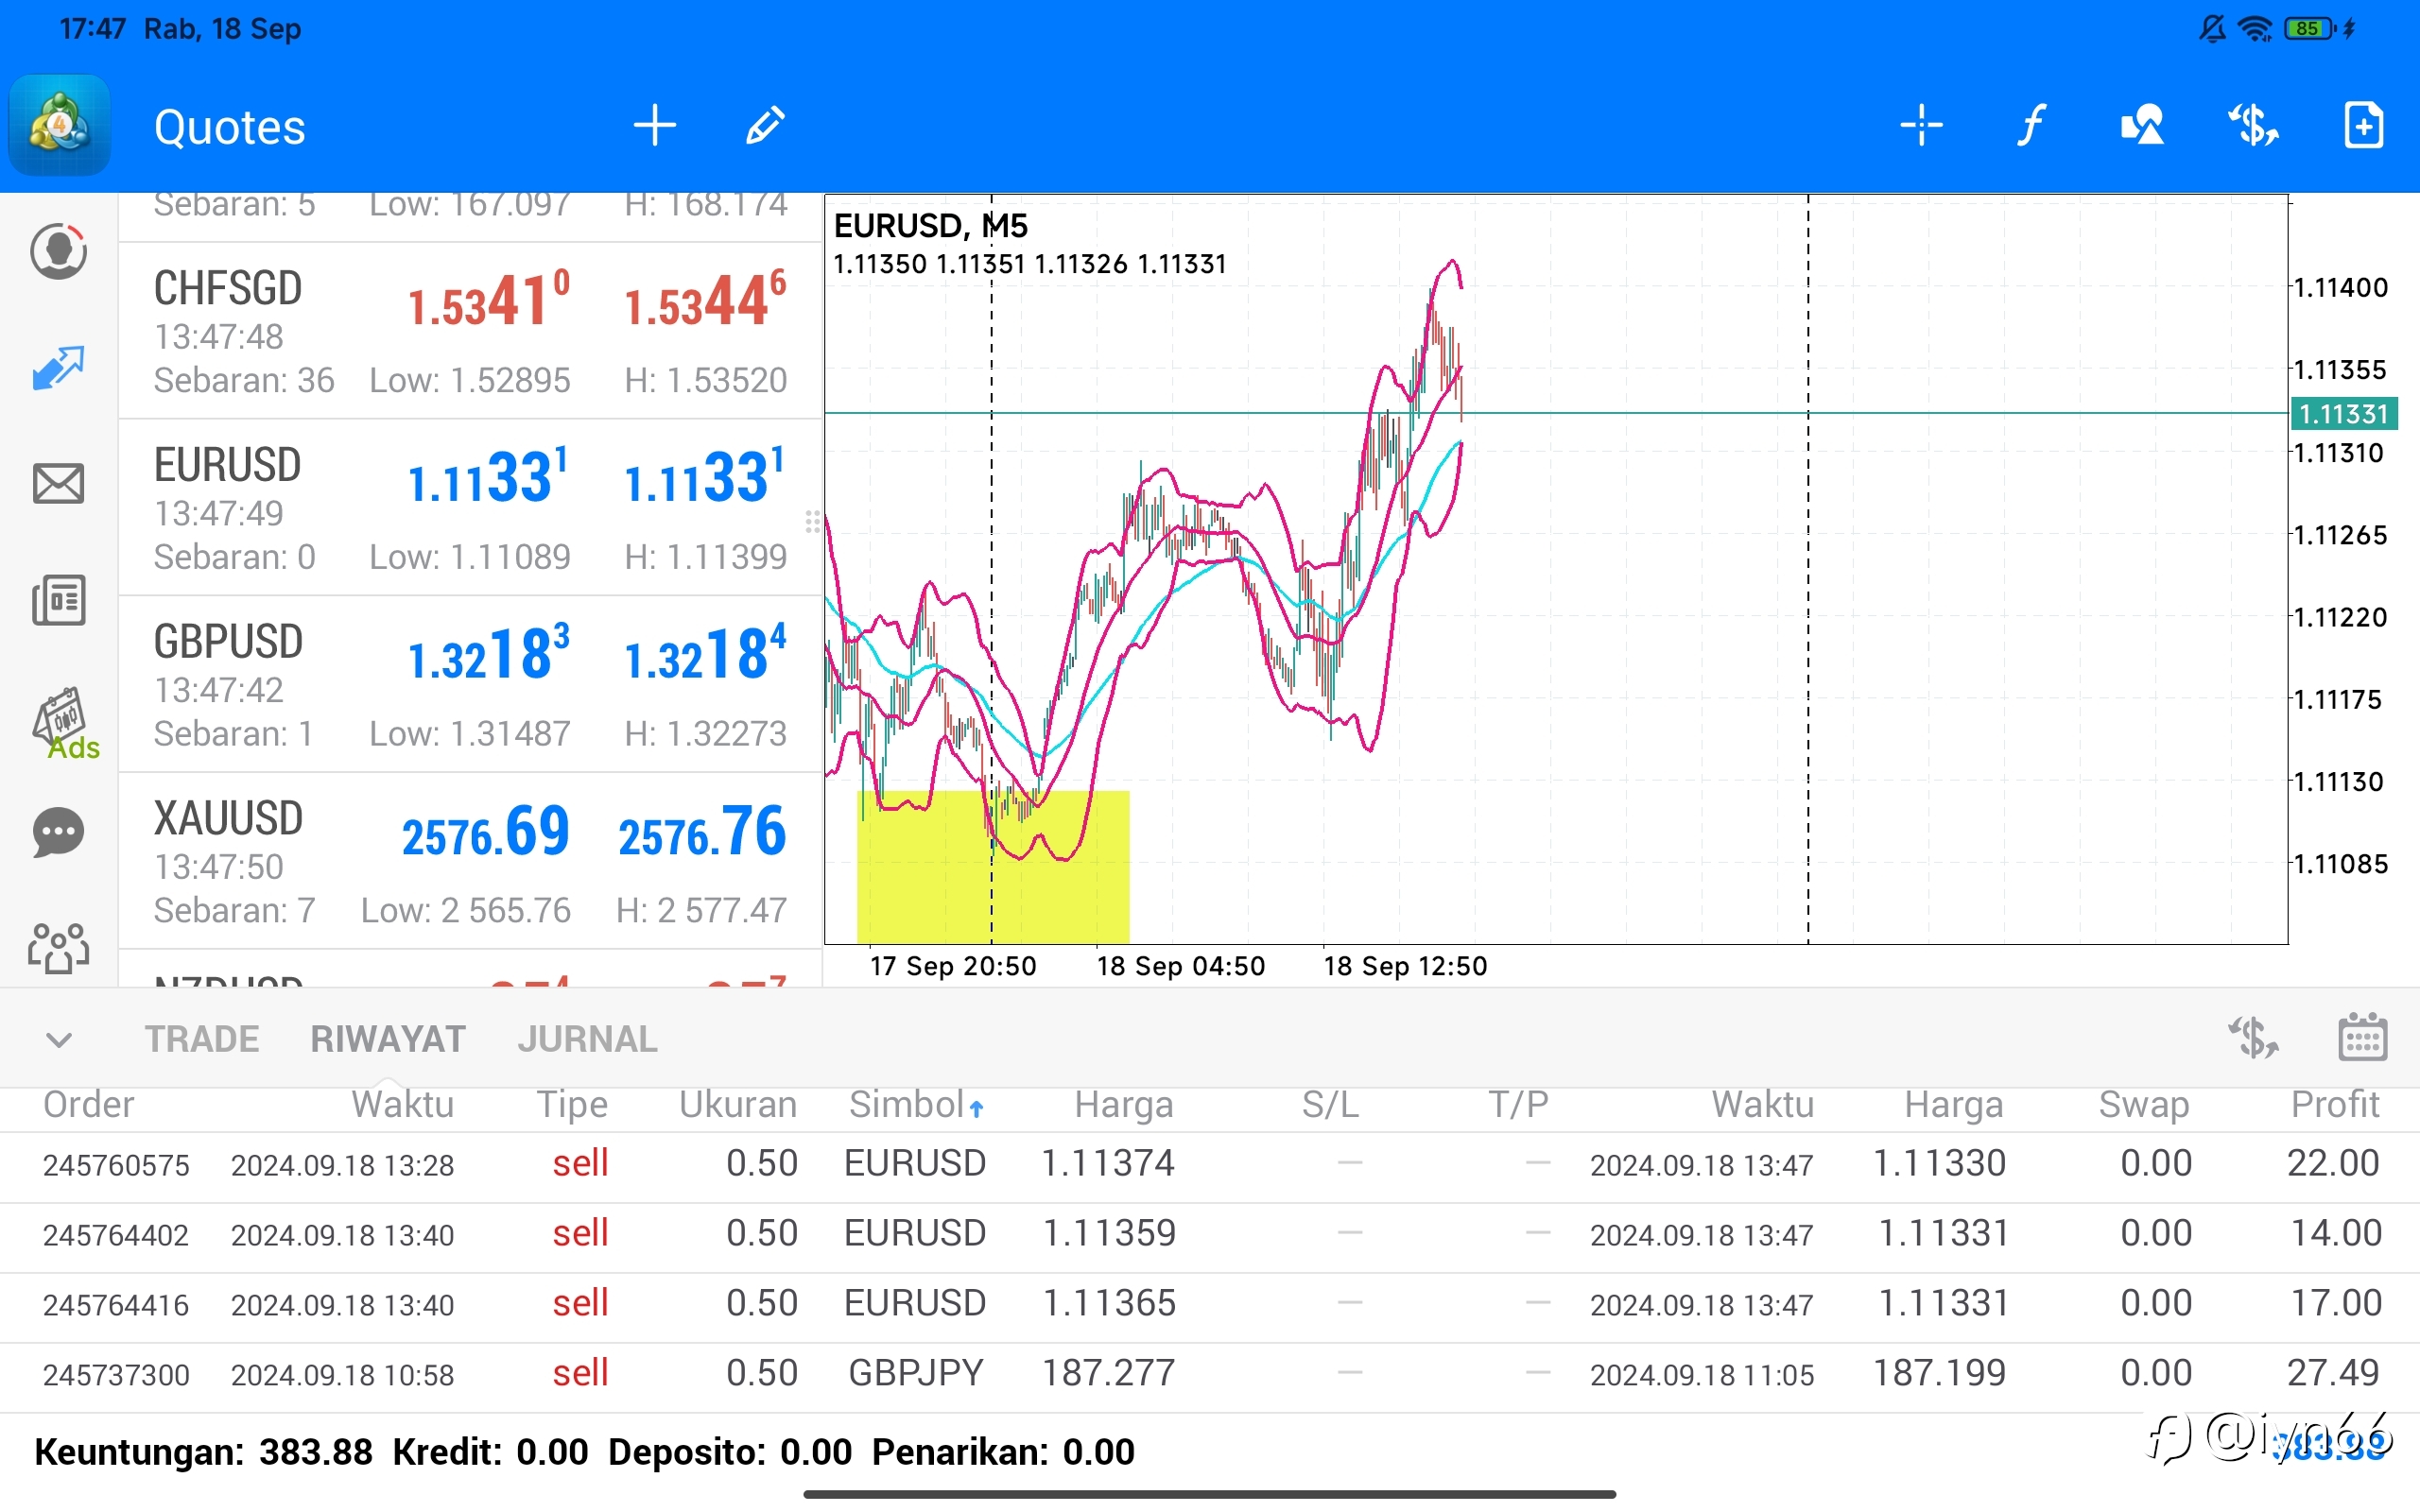Viewport: 2420px width, 1512px height.
Task: Tap XAUUSD bid price 2576.69
Action: [x=486, y=832]
